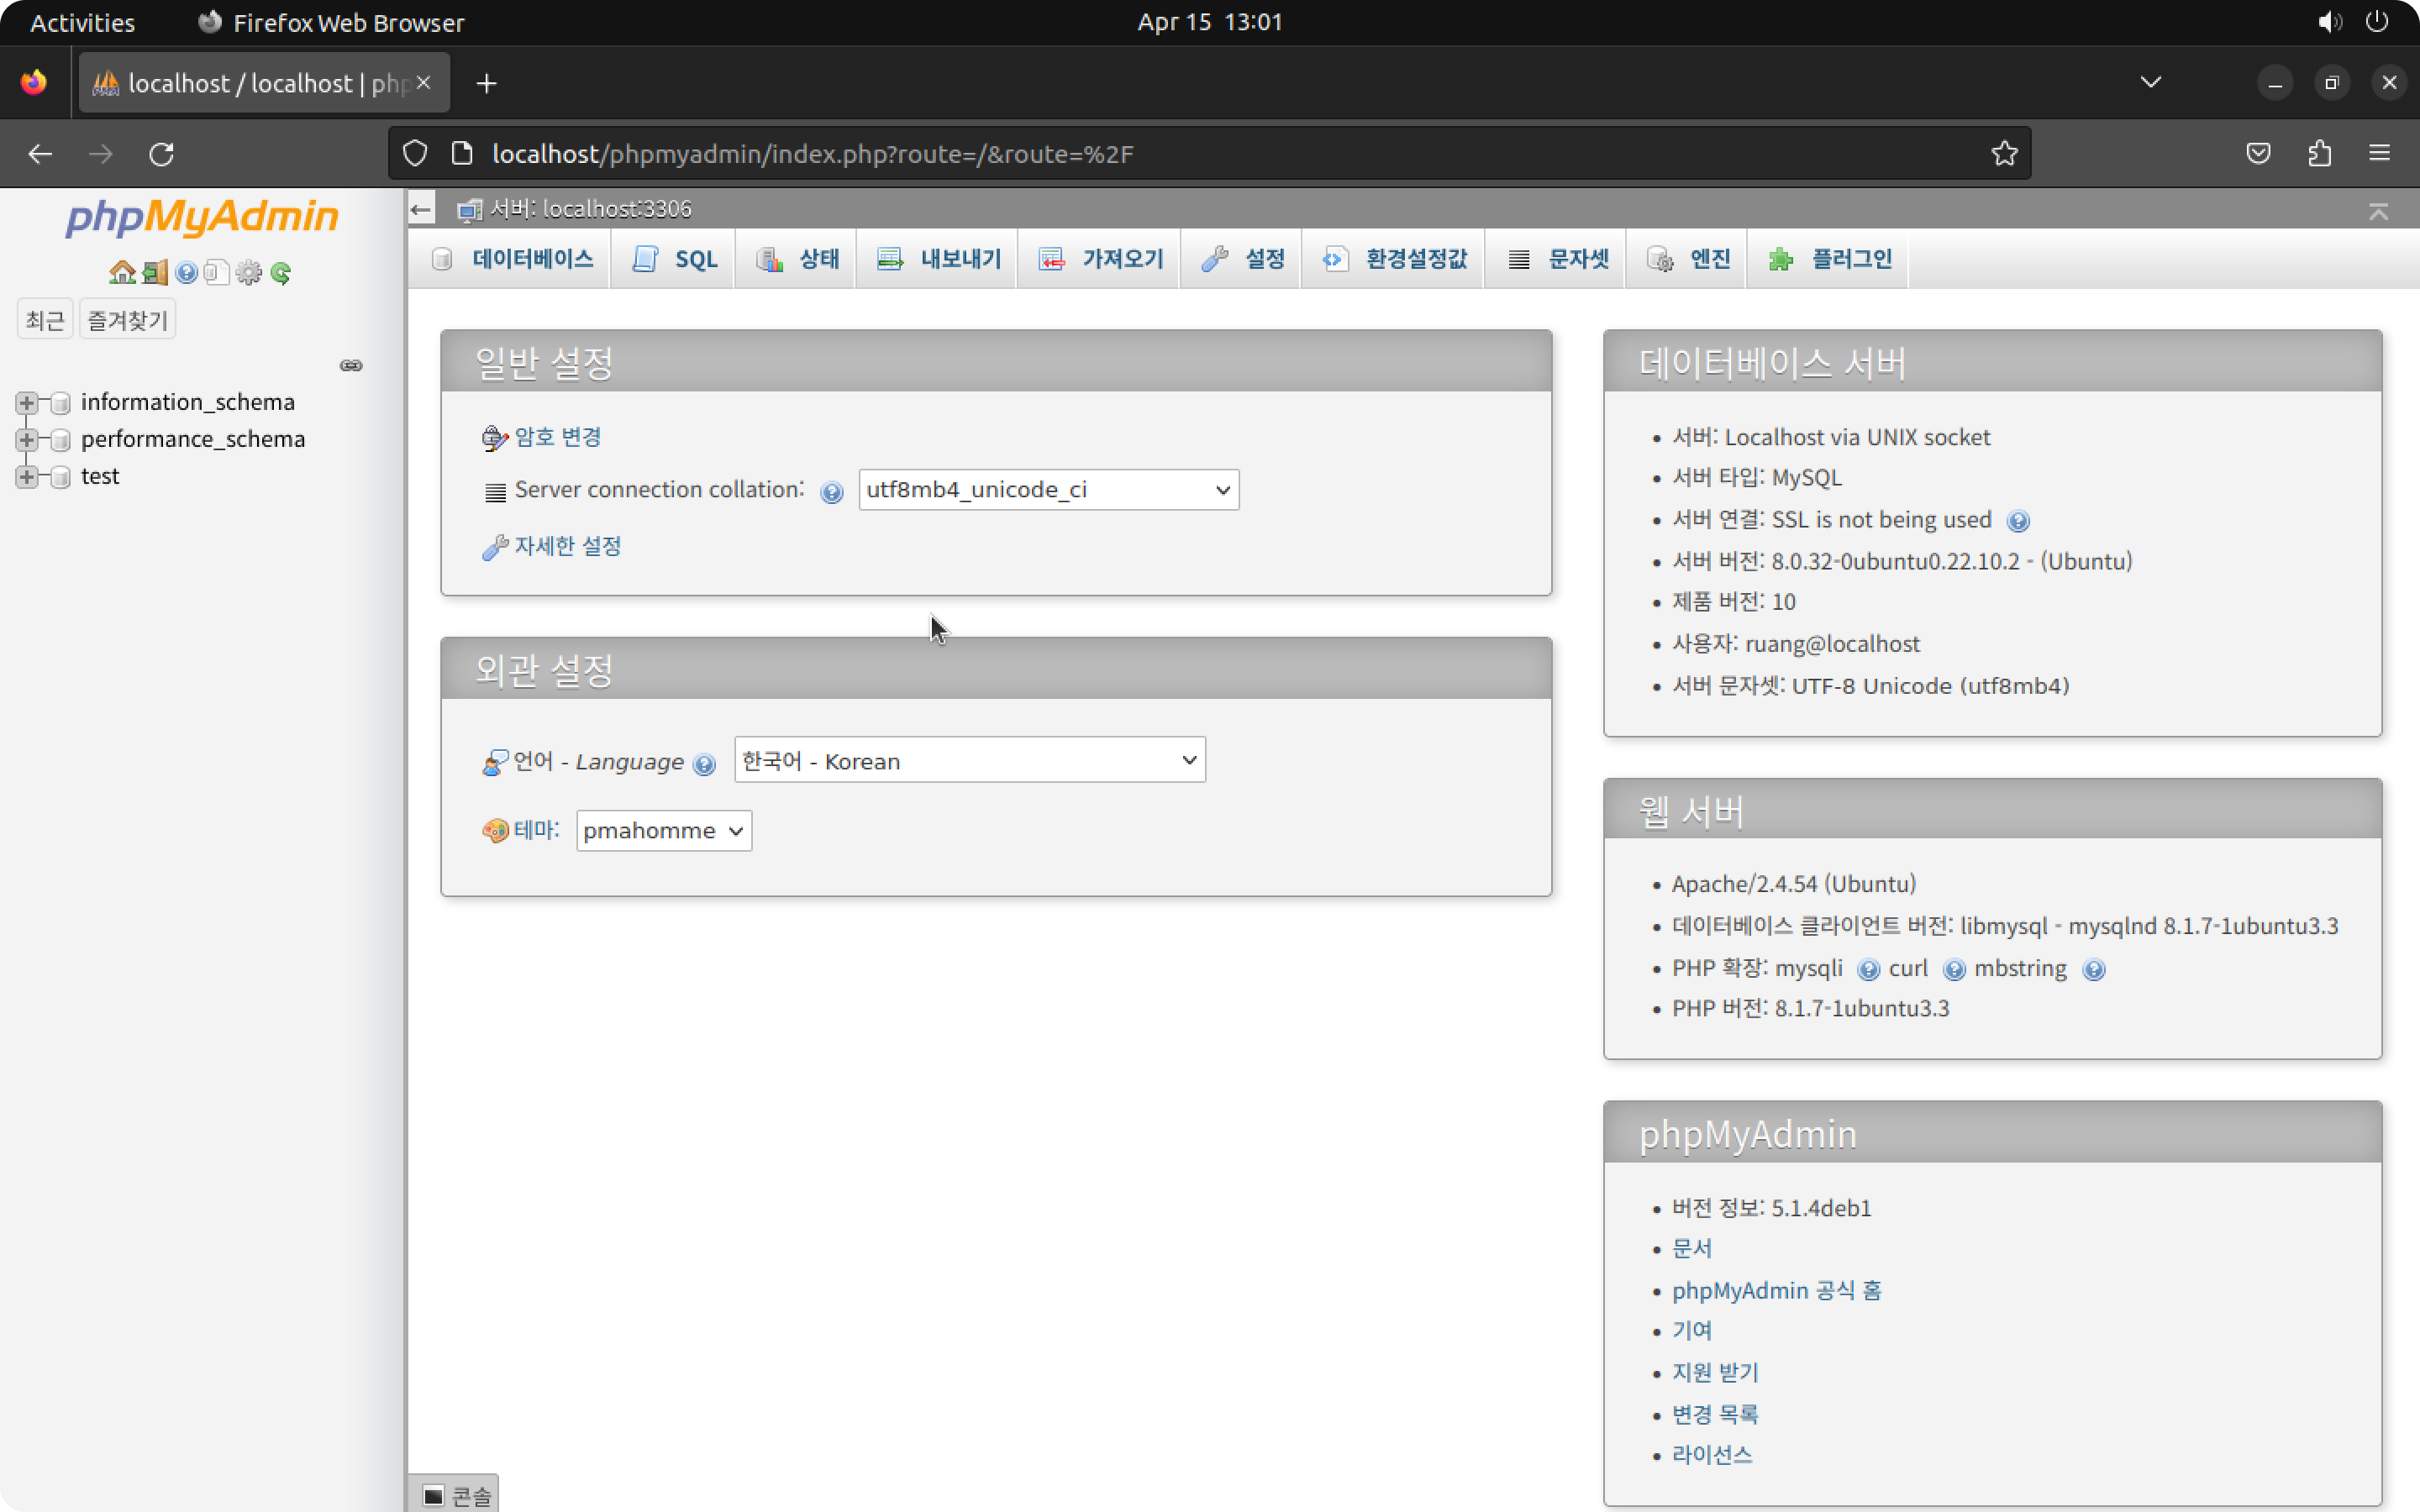Open the 문서 documentation link

click(1692, 1249)
